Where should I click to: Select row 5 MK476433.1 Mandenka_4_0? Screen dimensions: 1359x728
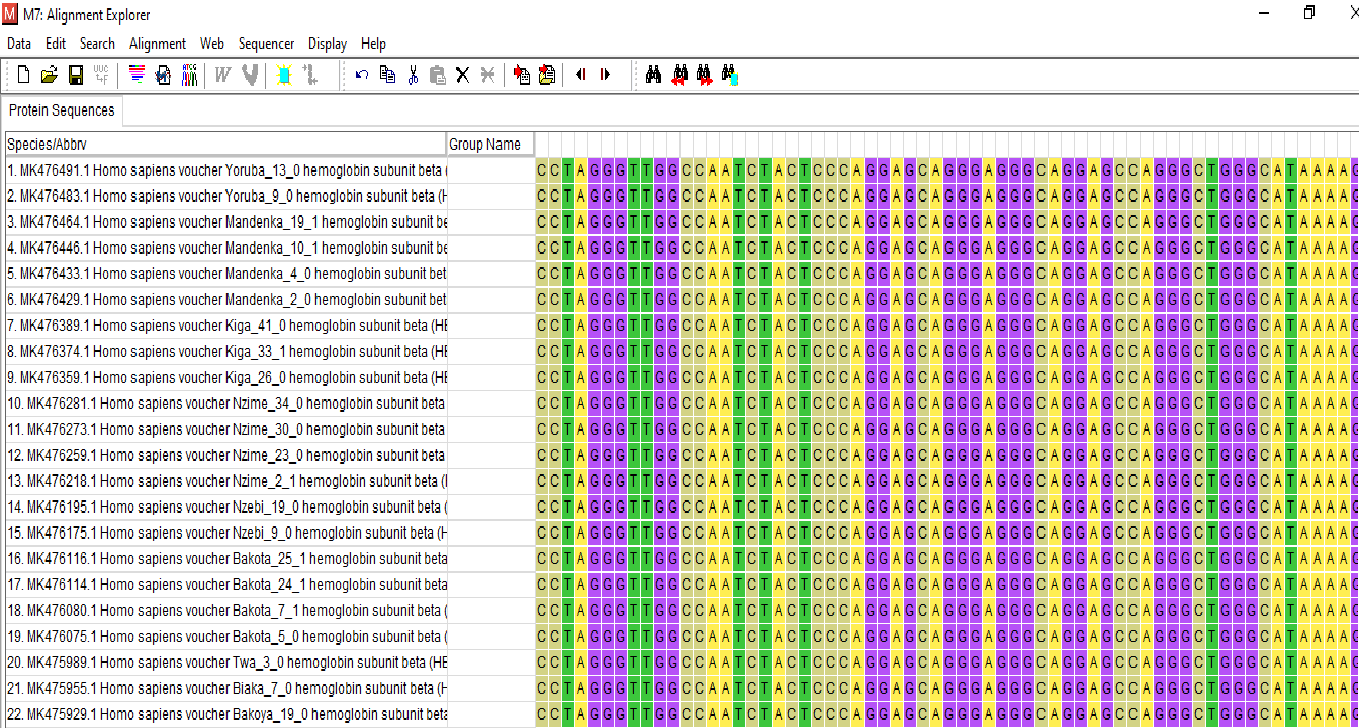[226, 274]
